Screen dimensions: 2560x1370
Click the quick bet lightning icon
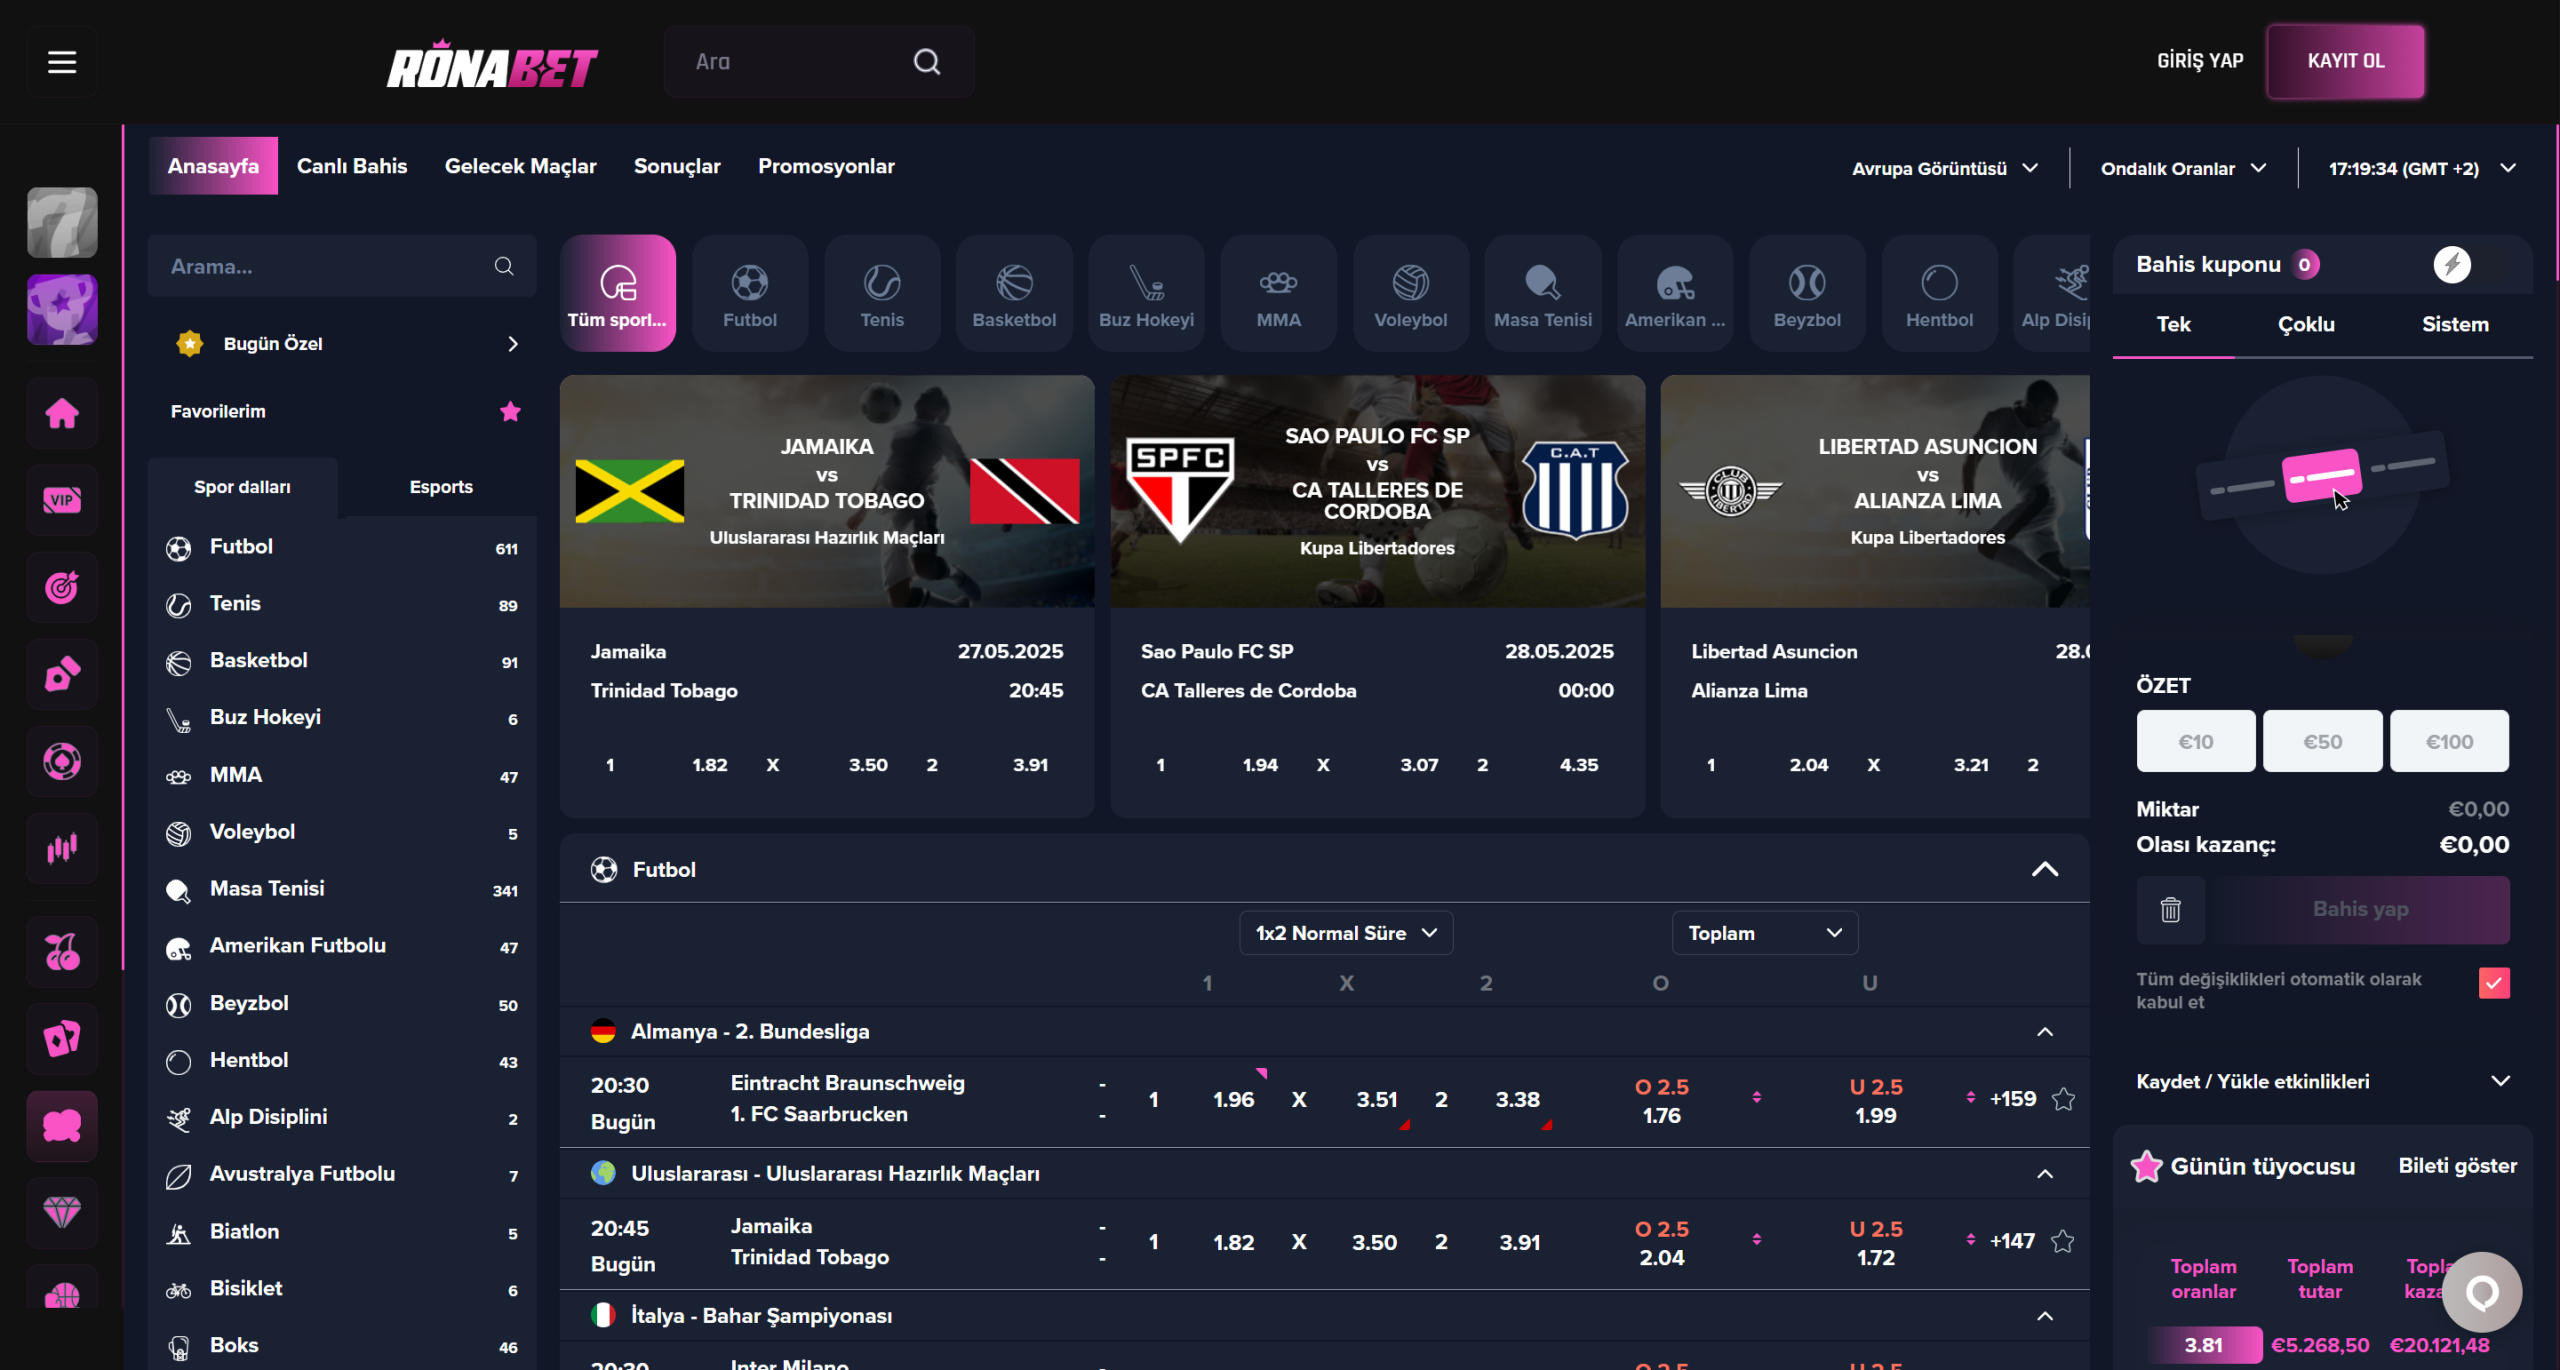pyautogui.click(x=2451, y=264)
